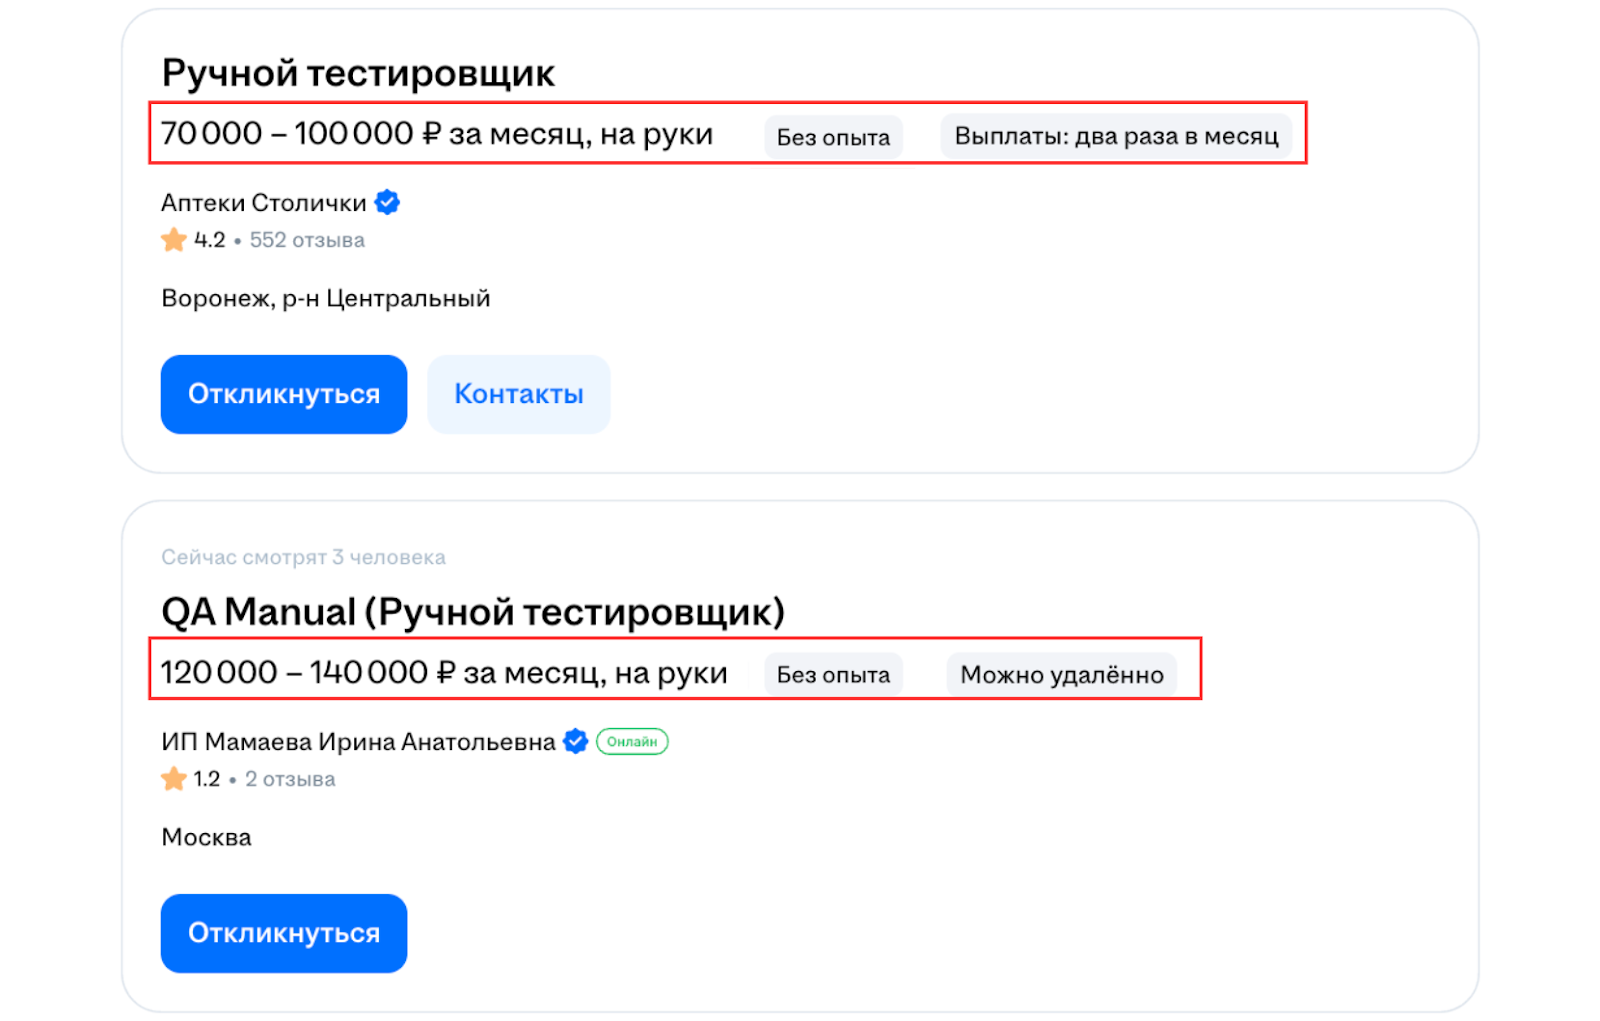The height and width of the screenshot is (1021, 1600).
Task: Click «Откликнуться» on the Аптеки Столички vacancy
Action: pos(283,393)
